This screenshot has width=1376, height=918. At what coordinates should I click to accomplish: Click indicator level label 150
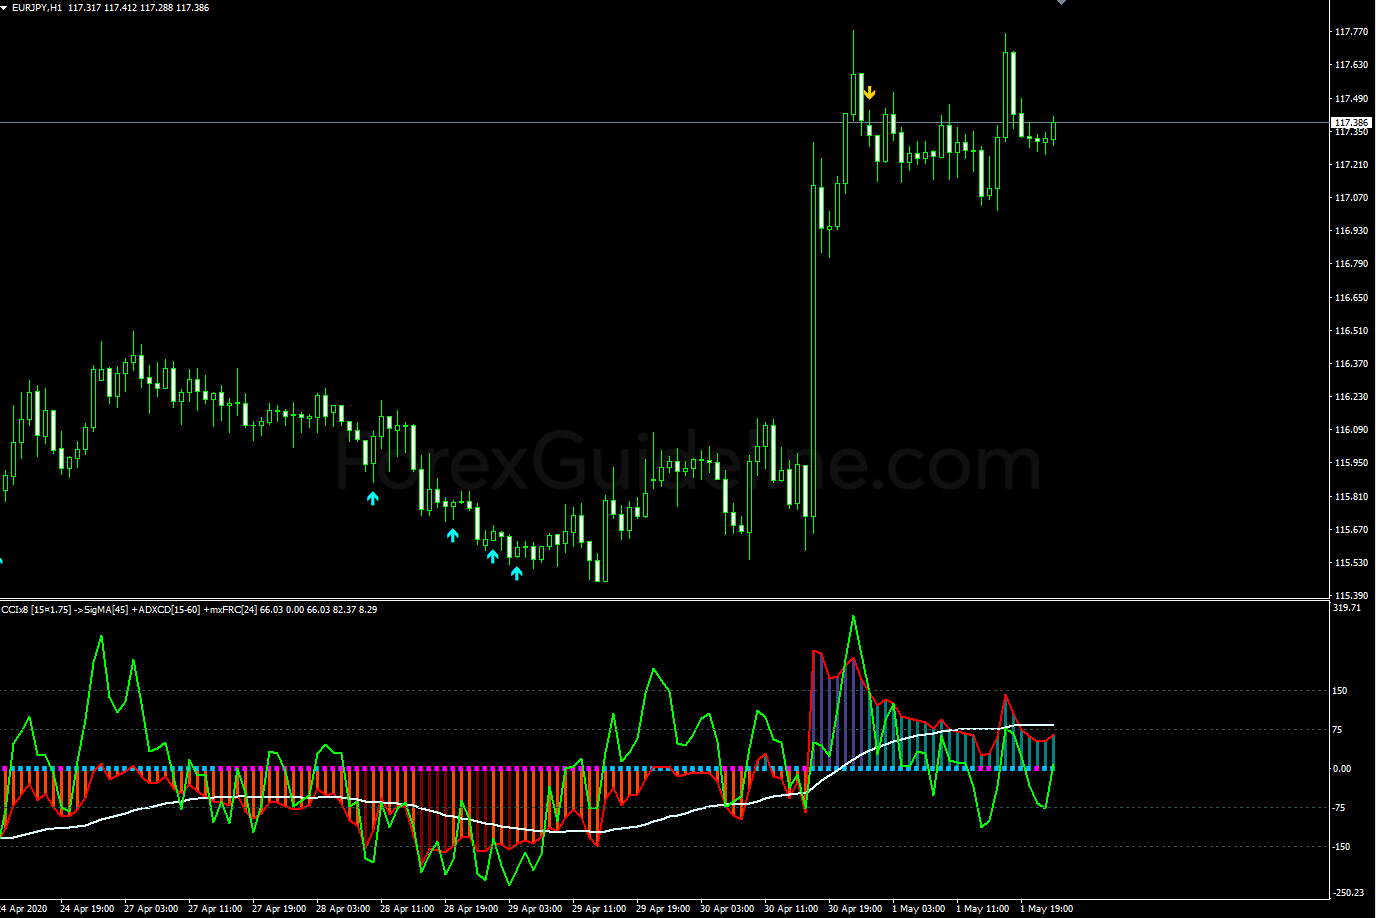(1340, 691)
